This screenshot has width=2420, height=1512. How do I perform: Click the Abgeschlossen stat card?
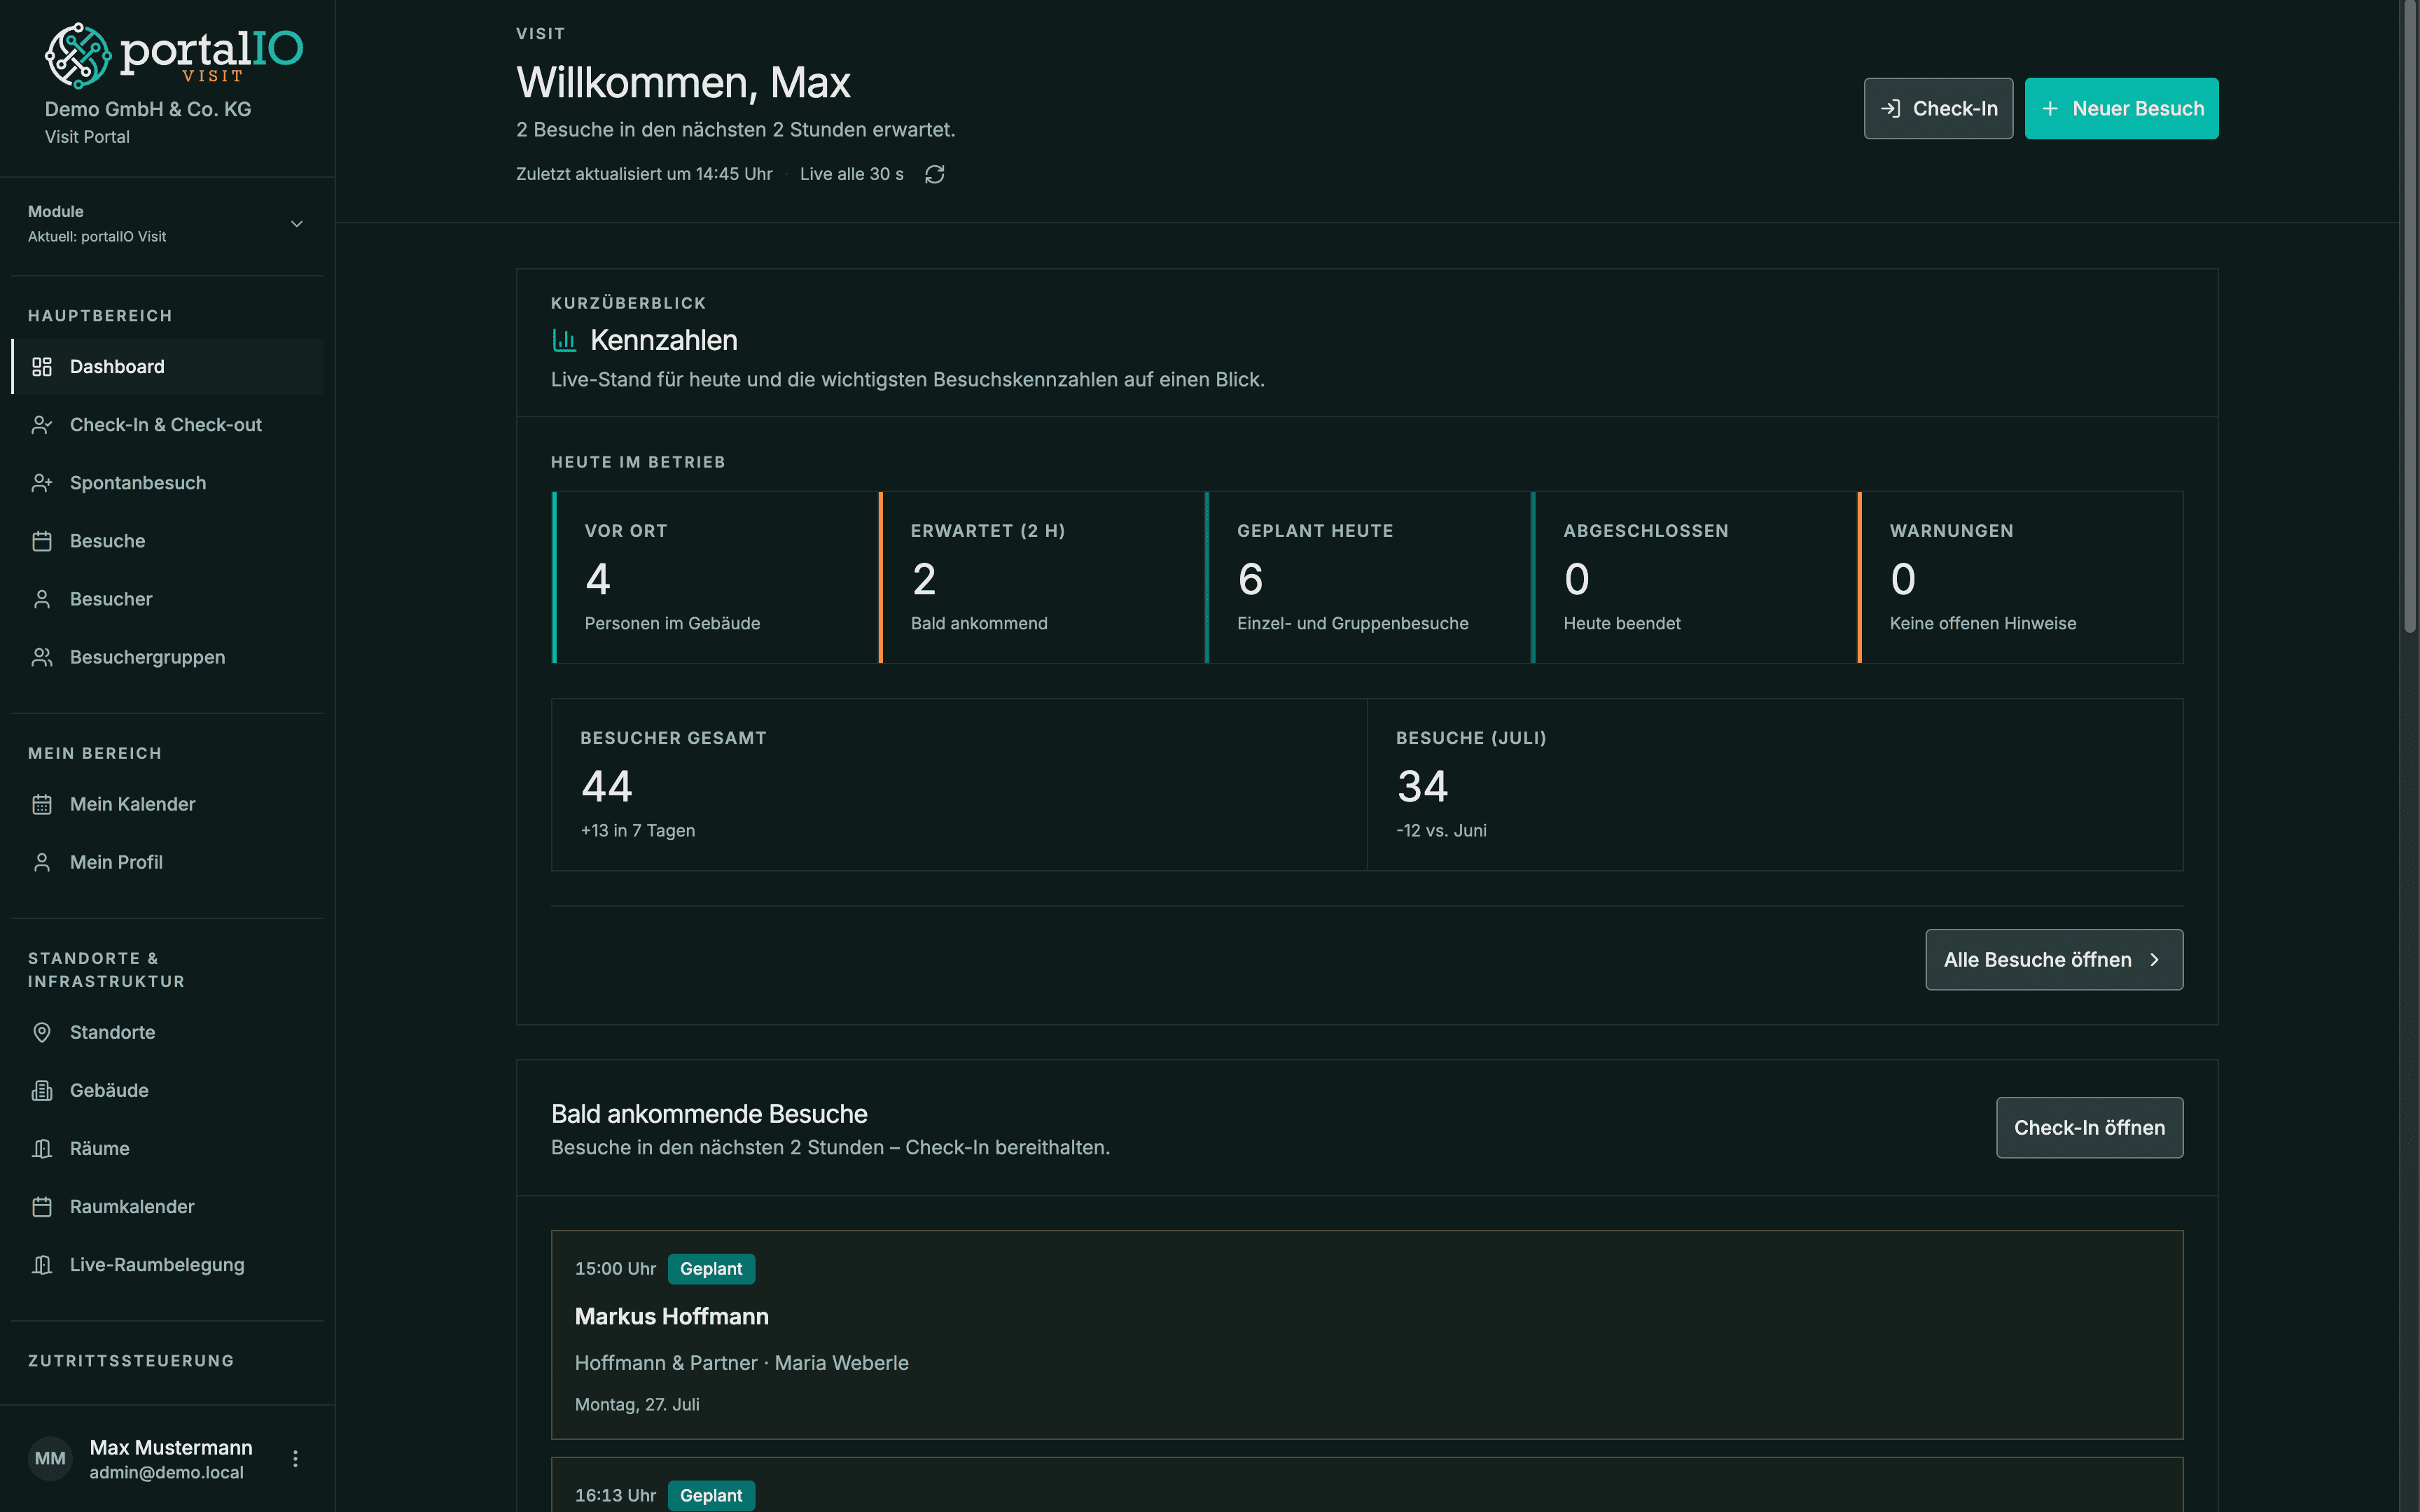point(1694,577)
